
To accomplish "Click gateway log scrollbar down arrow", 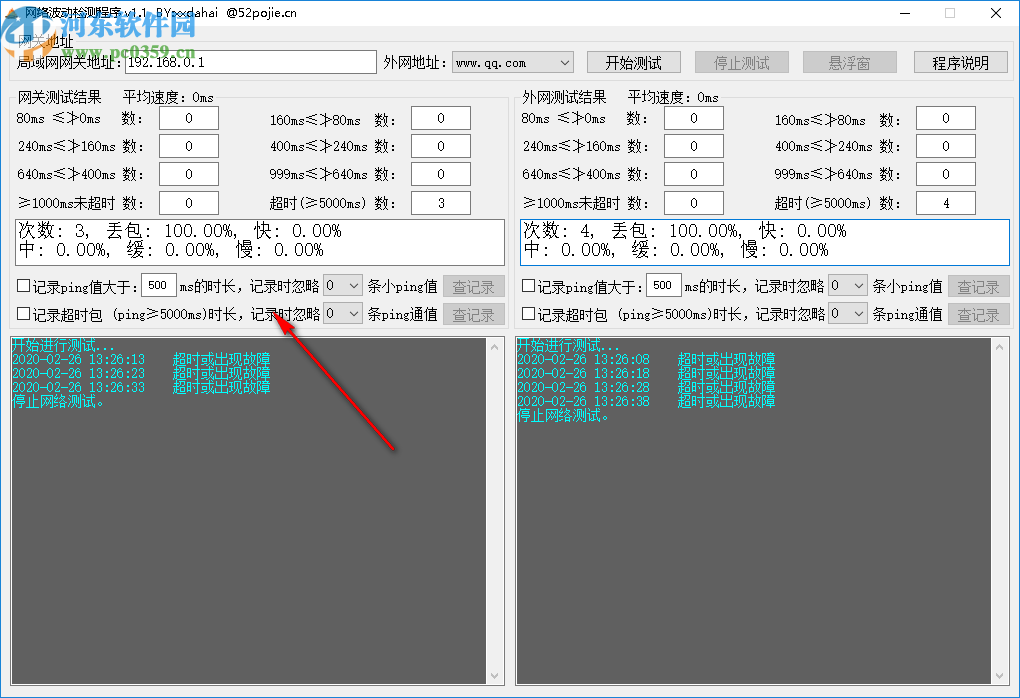I will click(x=494, y=676).
